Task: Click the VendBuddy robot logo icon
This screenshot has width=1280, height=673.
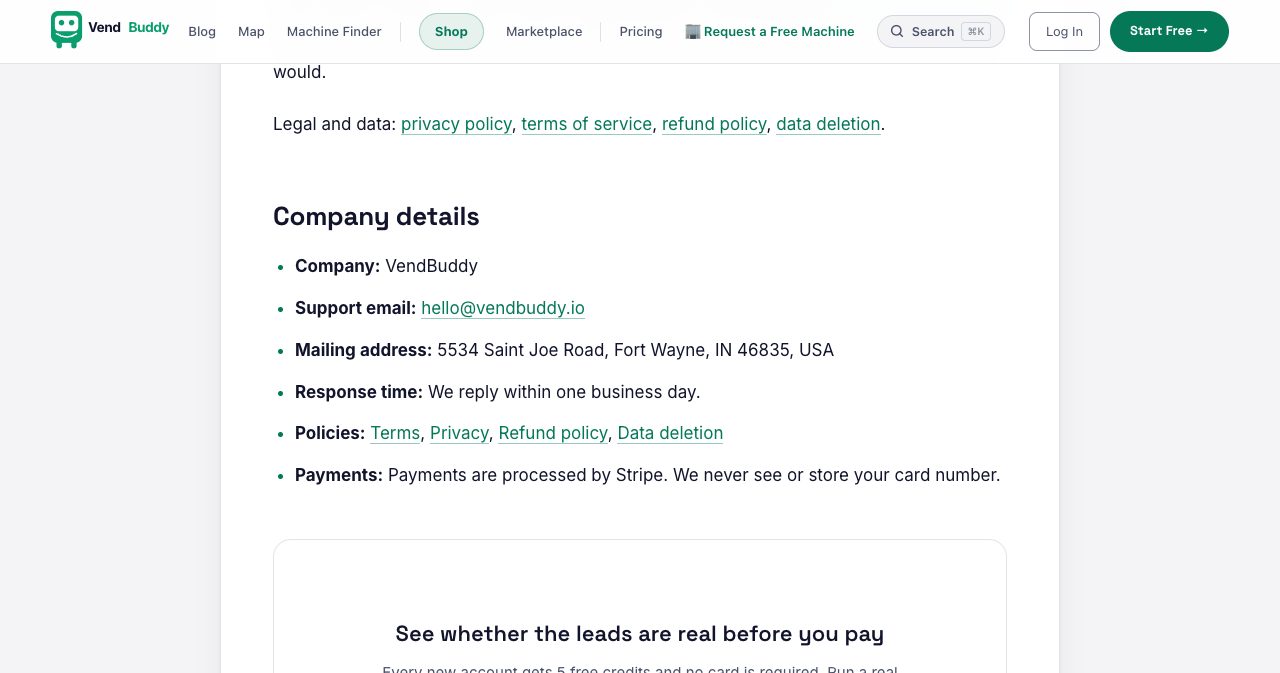Action: tap(66, 30)
